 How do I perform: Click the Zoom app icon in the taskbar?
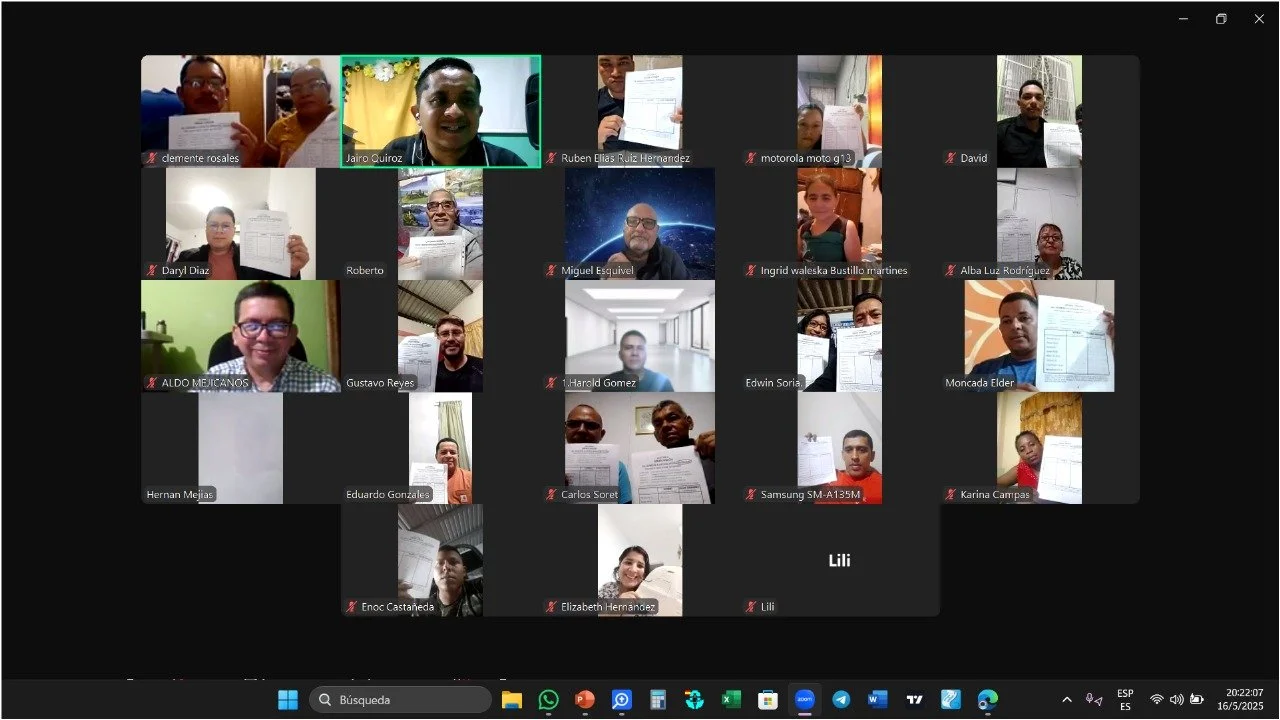(804, 699)
